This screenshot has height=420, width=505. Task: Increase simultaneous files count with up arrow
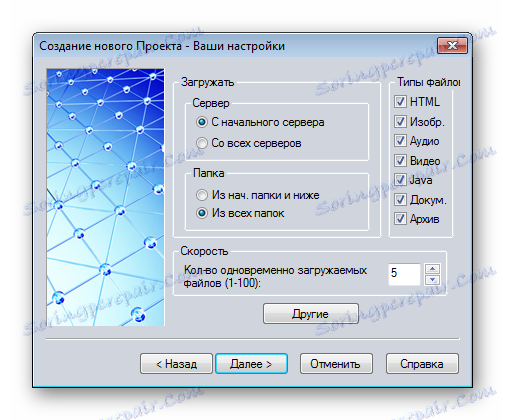point(432,269)
